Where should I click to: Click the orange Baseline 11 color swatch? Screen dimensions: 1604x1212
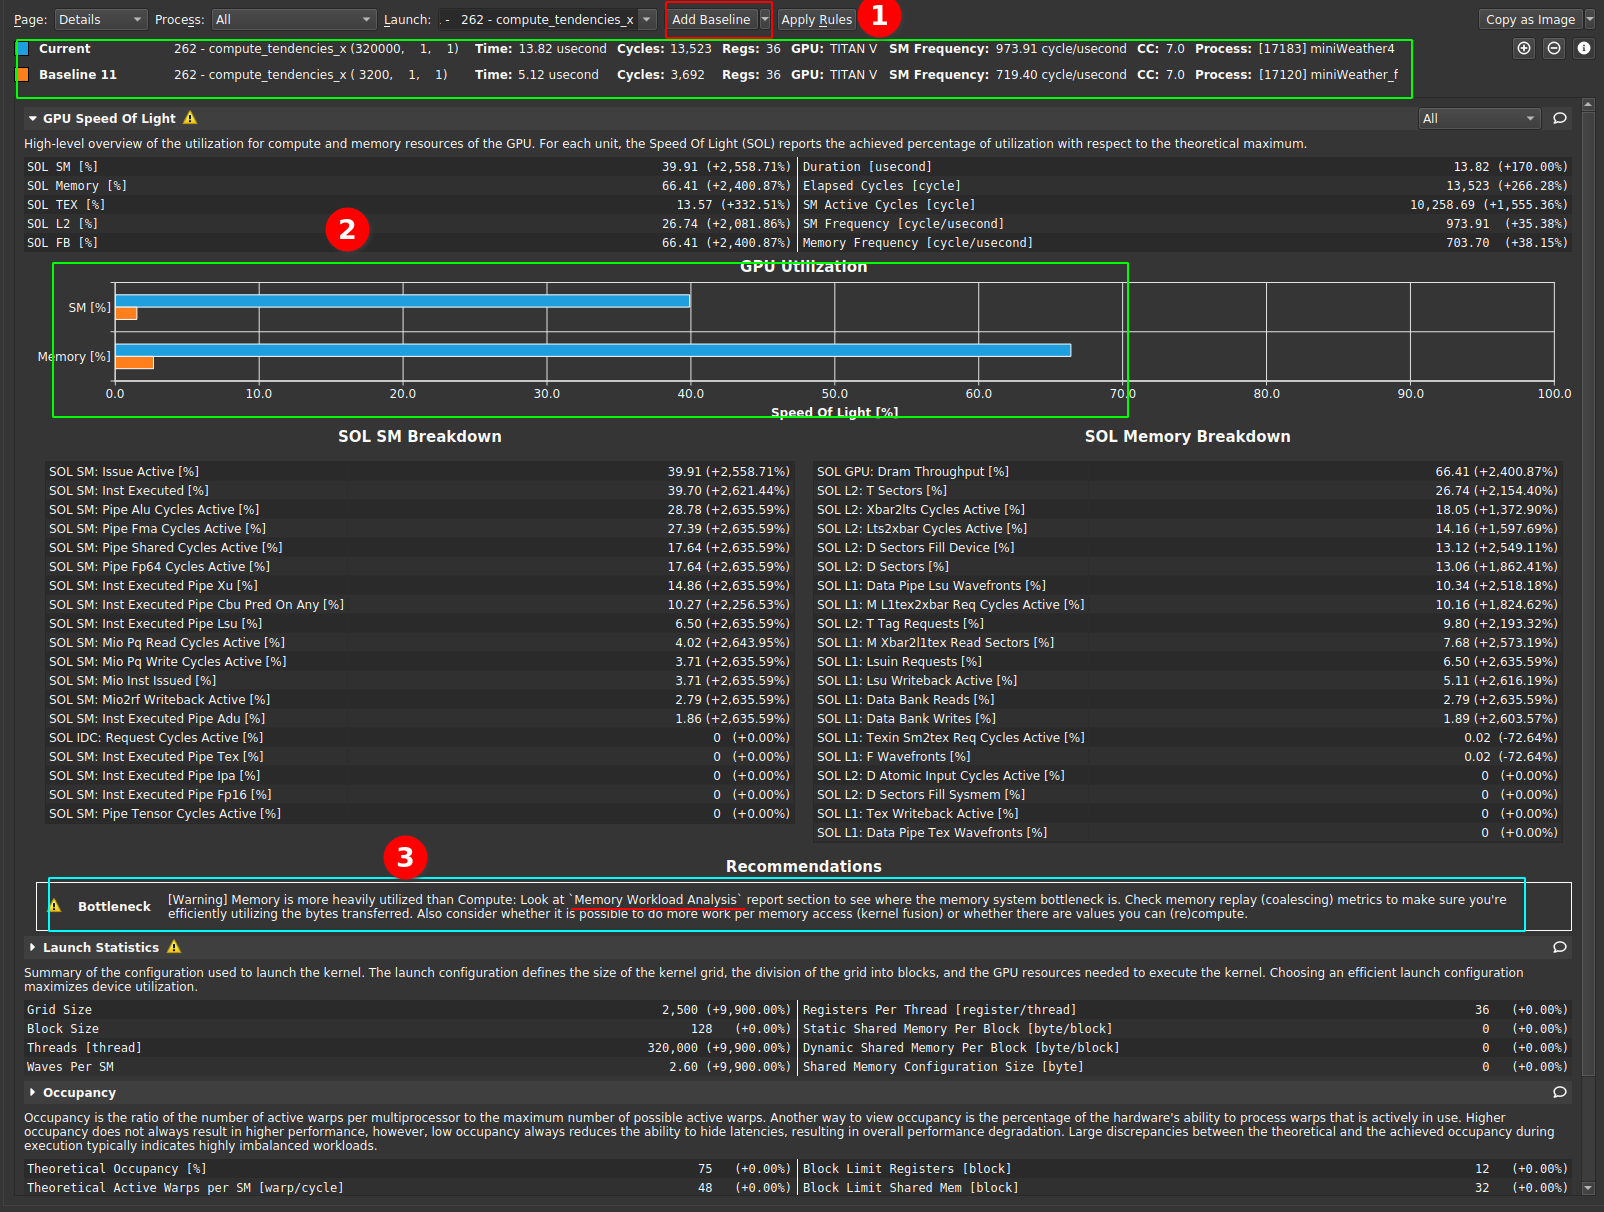point(22,74)
